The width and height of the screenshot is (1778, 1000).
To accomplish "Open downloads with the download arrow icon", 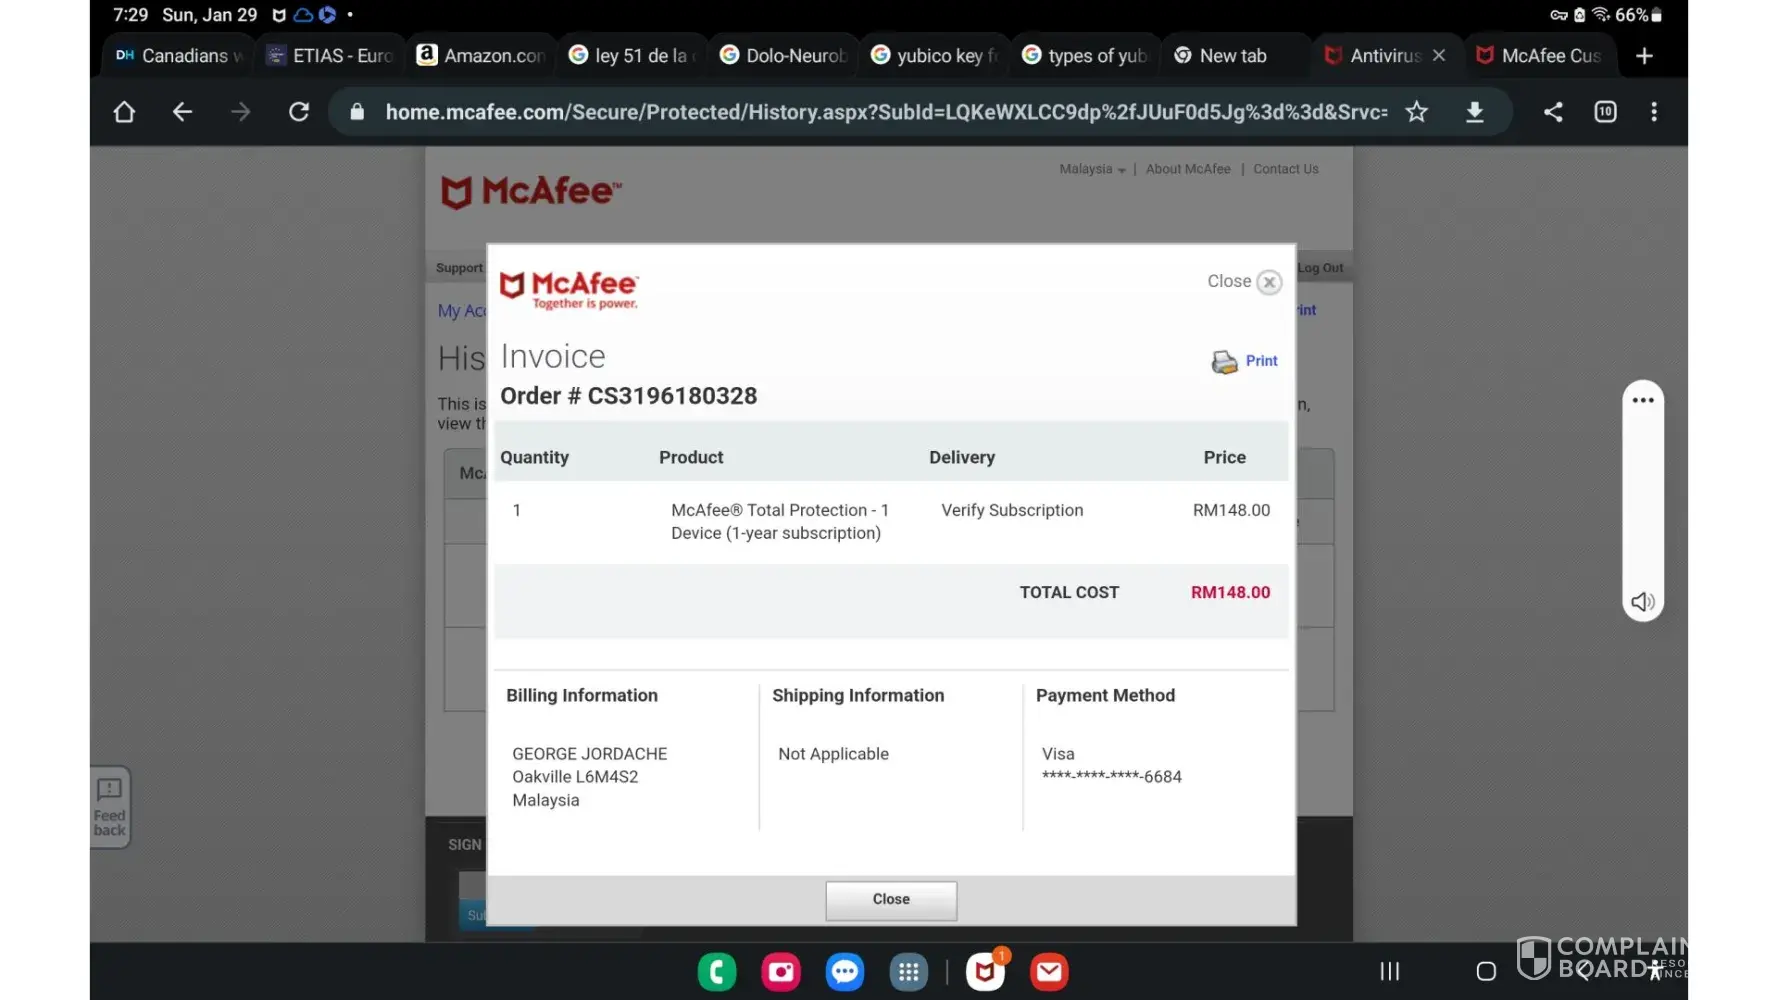I will tap(1474, 112).
